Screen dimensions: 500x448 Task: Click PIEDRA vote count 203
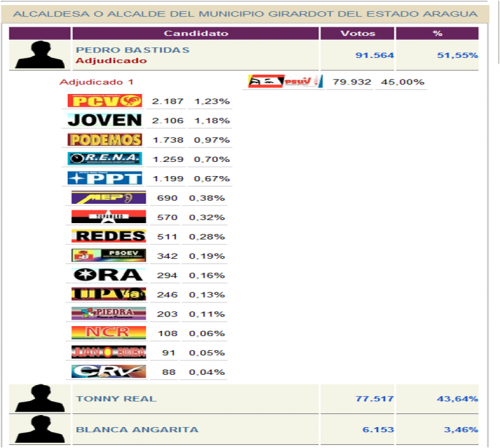(167, 314)
